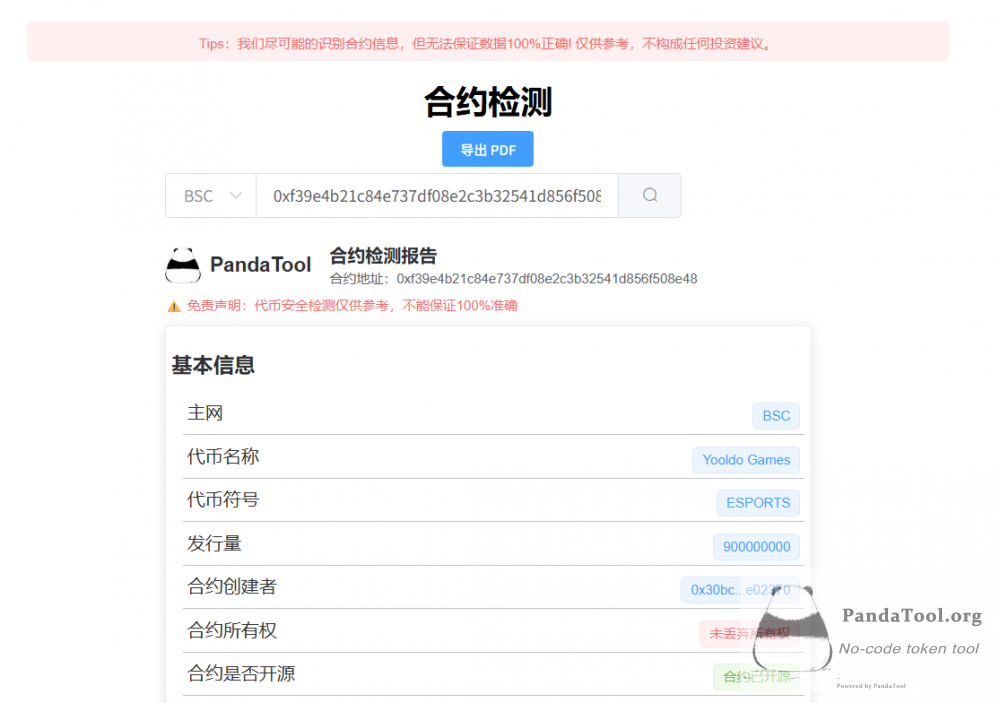Screen dimensions: 1000x703
Task: Click the 900000000 supply tag
Action: coord(756,547)
